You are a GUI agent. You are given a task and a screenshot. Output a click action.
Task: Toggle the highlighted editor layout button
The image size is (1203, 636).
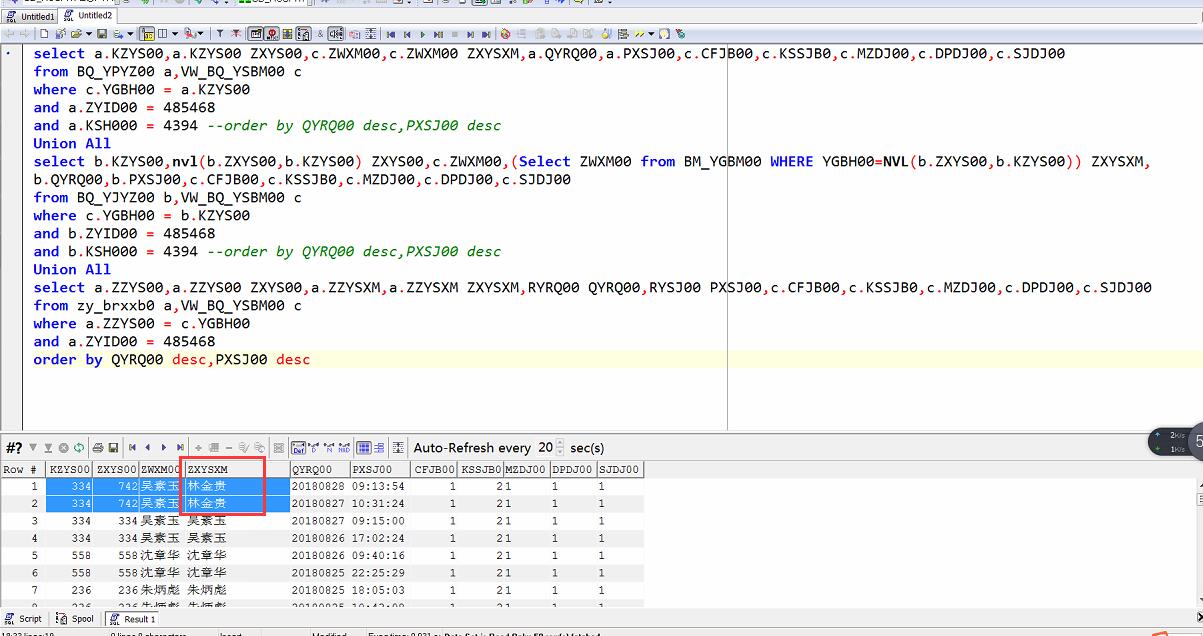pyautogui.click(x=147, y=34)
